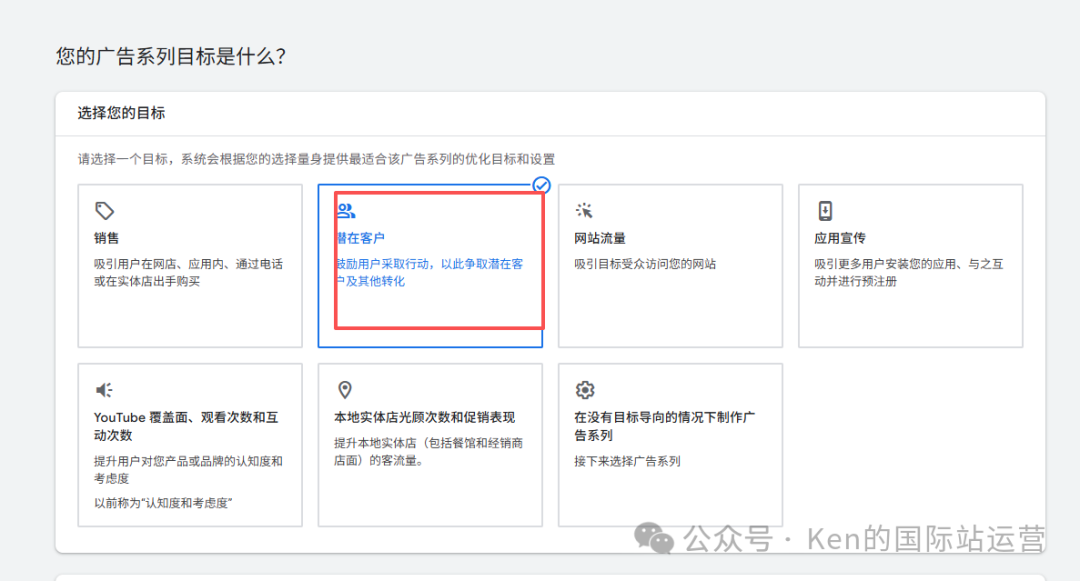Viewport: 1080px width, 581px height.
Task: Click the megaphone icon for YouTube goal
Action: coord(104,390)
